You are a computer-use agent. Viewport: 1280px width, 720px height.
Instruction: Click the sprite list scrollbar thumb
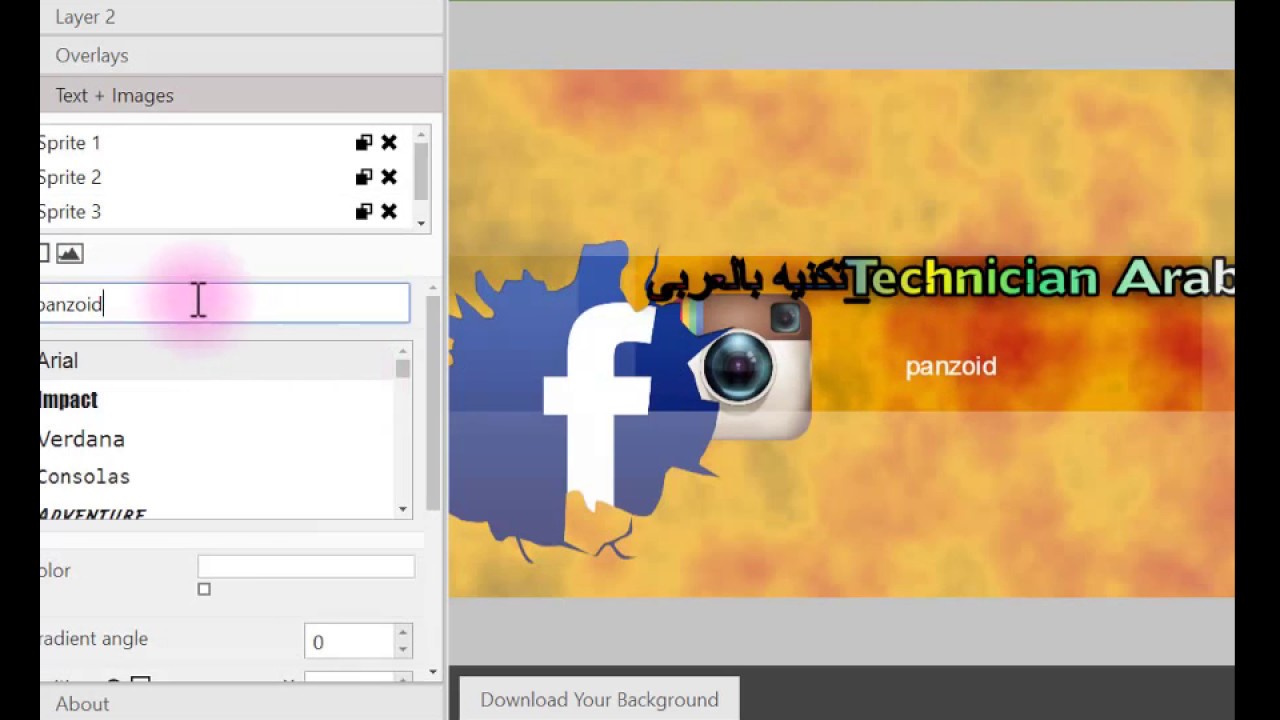coord(421,170)
